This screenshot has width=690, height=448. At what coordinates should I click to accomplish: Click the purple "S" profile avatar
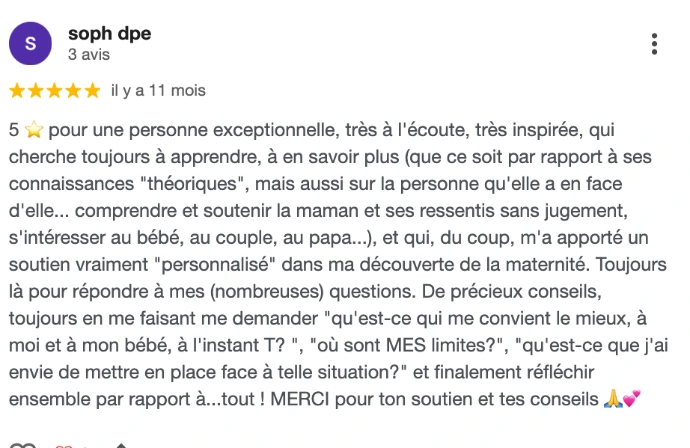pyautogui.click(x=31, y=43)
